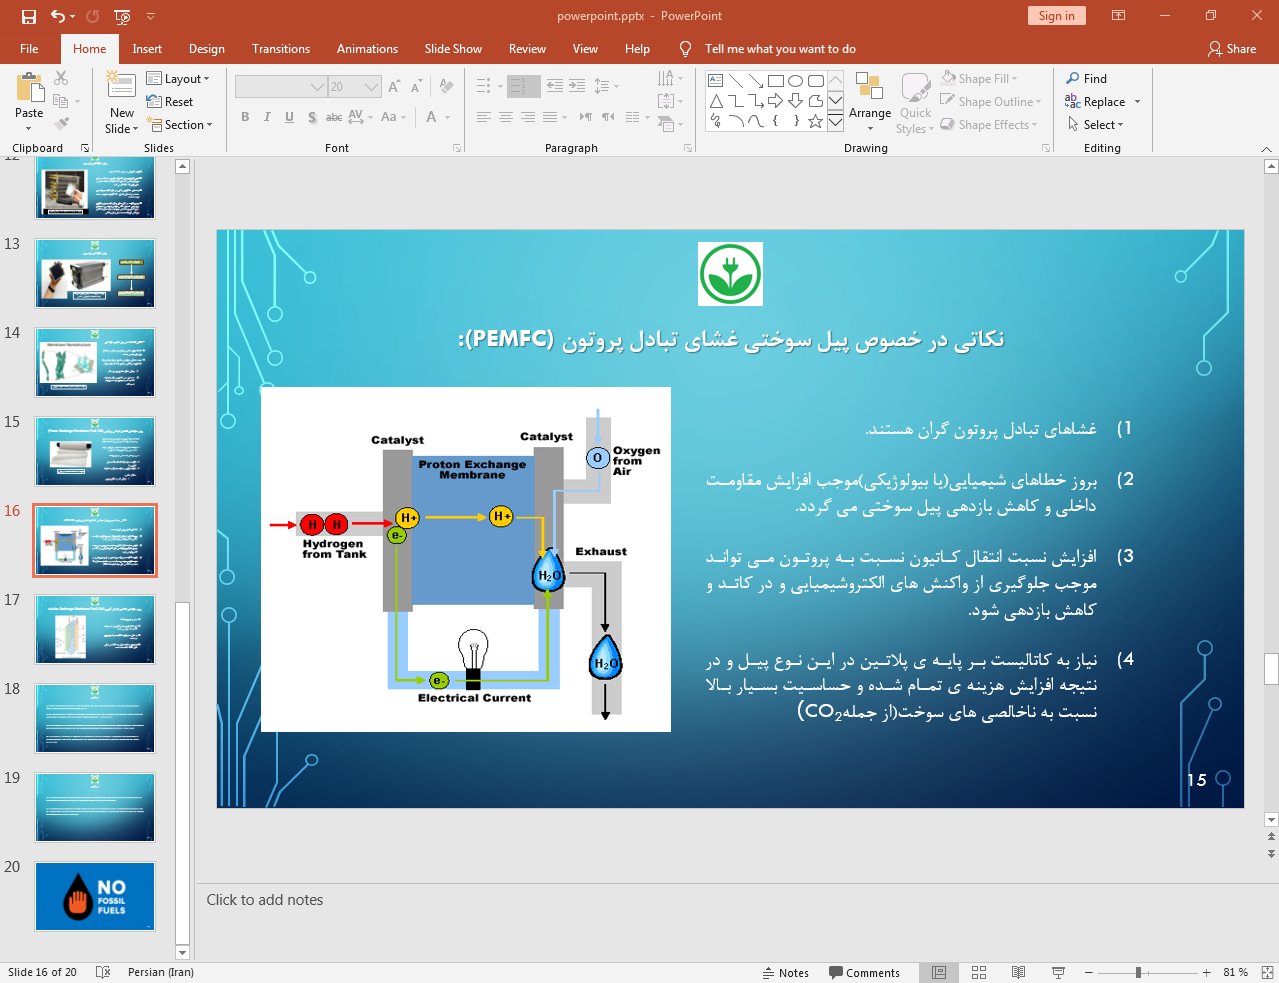This screenshot has width=1279, height=983.
Task: Open the Section dropdown
Action: (180, 124)
